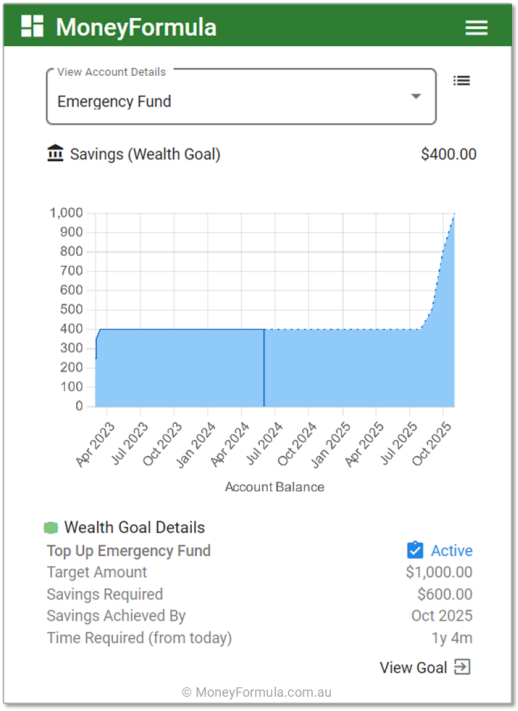Open the hamburger menu
The width and height of the screenshot is (518, 711).
click(x=476, y=28)
